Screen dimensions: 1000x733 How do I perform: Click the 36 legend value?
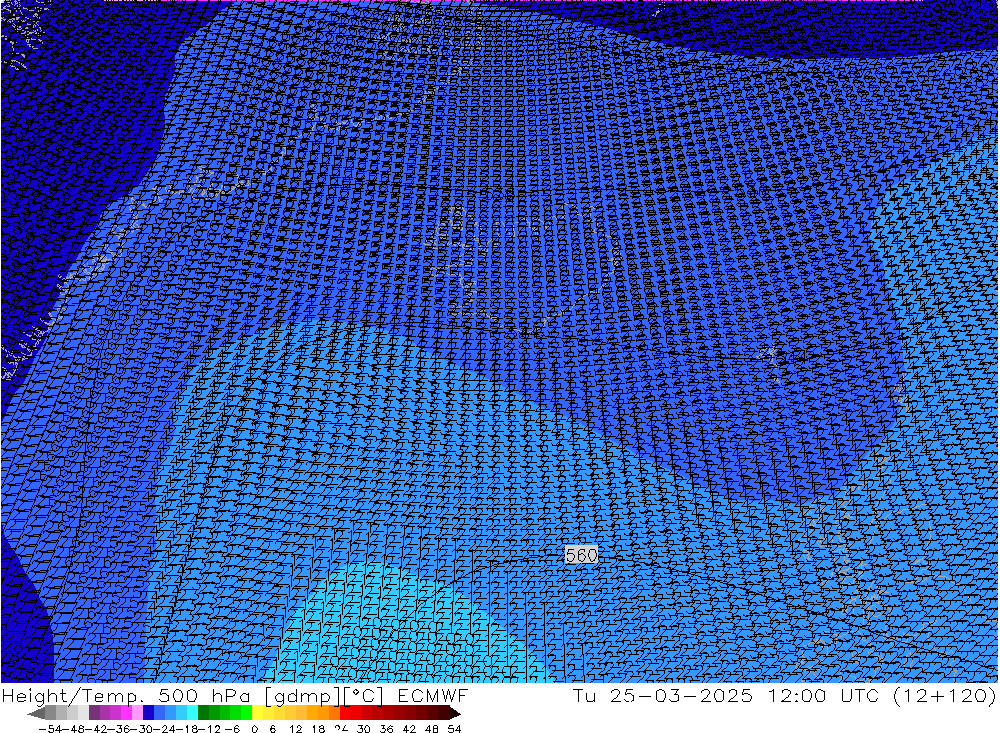[386, 729]
